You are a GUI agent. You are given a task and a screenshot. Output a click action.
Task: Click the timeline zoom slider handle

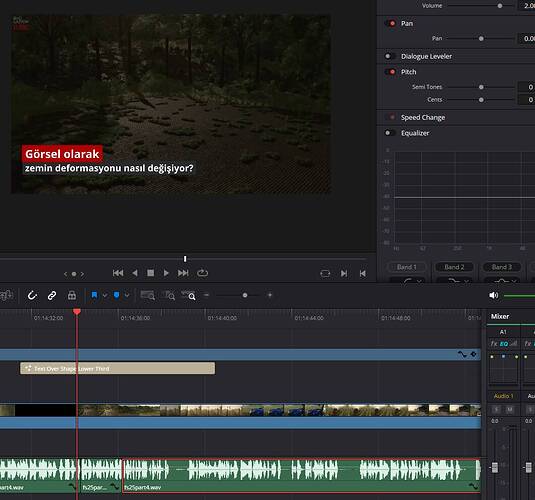click(x=245, y=295)
